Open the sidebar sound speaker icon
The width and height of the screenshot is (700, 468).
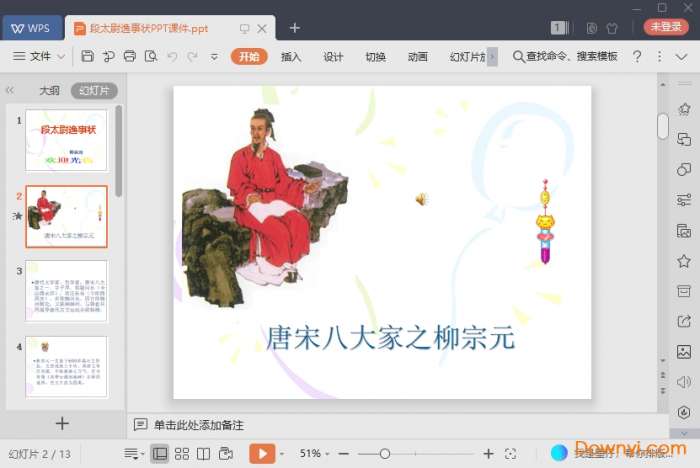coord(683,382)
